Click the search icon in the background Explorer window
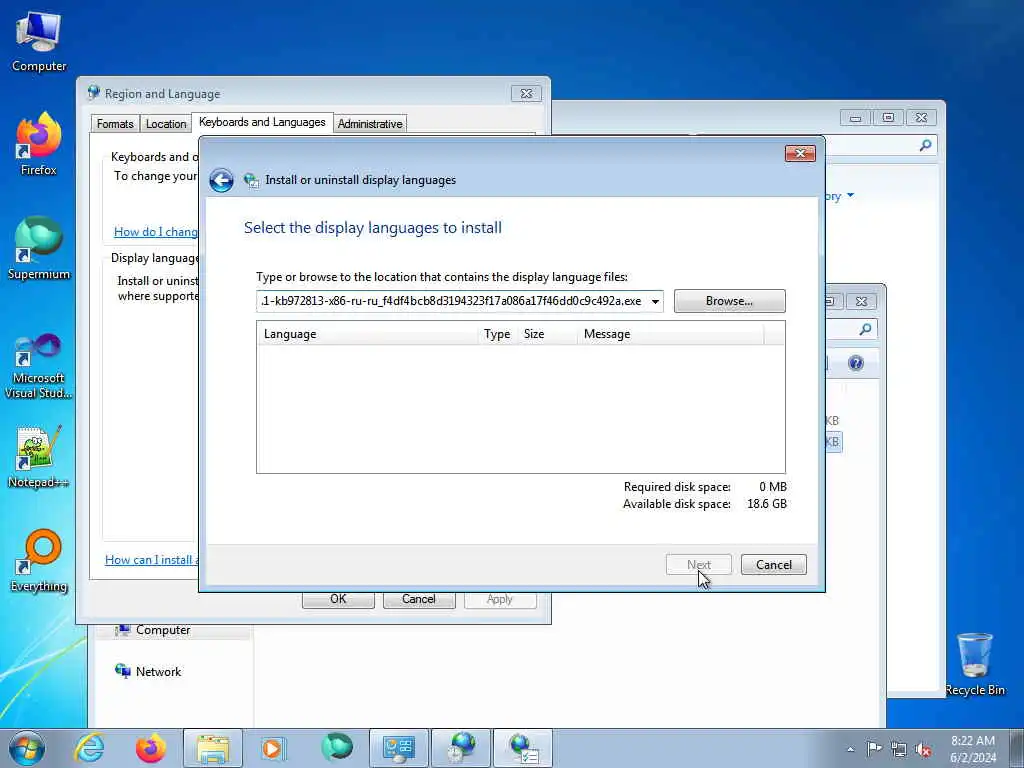1024x768 pixels. (925, 145)
